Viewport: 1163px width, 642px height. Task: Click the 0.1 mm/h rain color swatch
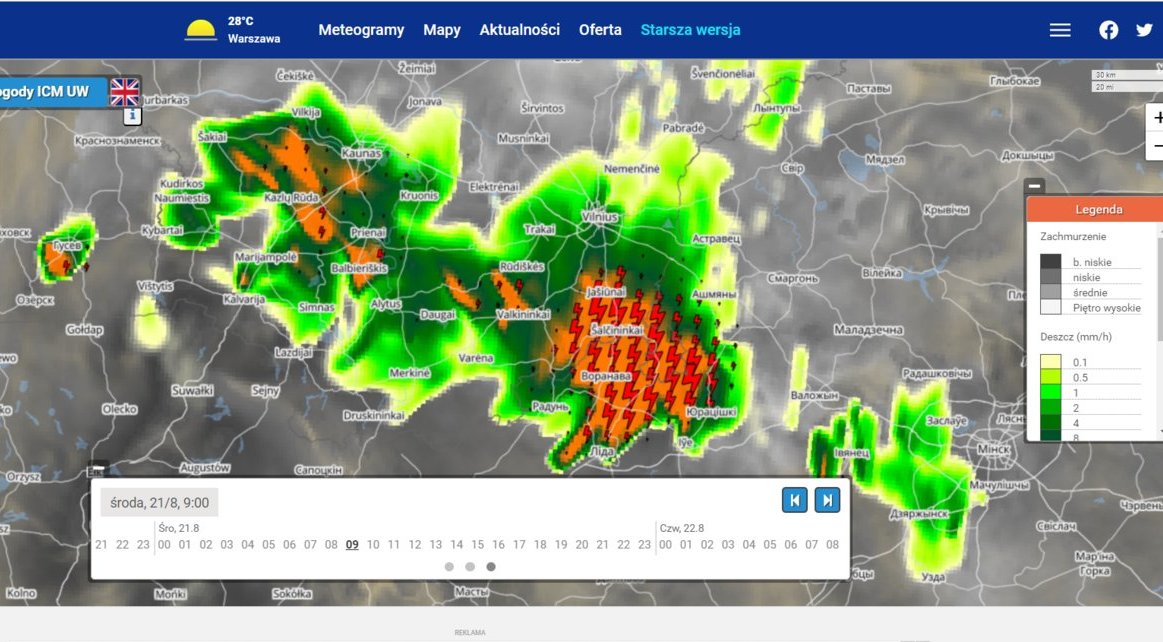point(1050,362)
